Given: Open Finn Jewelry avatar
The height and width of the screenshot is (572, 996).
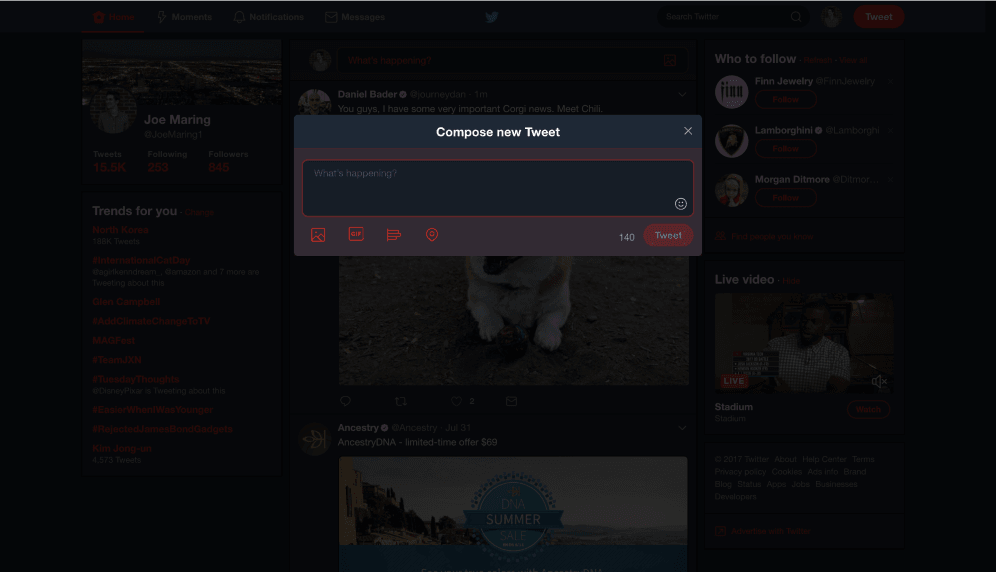Looking at the screenshot, I should point(732,92).
